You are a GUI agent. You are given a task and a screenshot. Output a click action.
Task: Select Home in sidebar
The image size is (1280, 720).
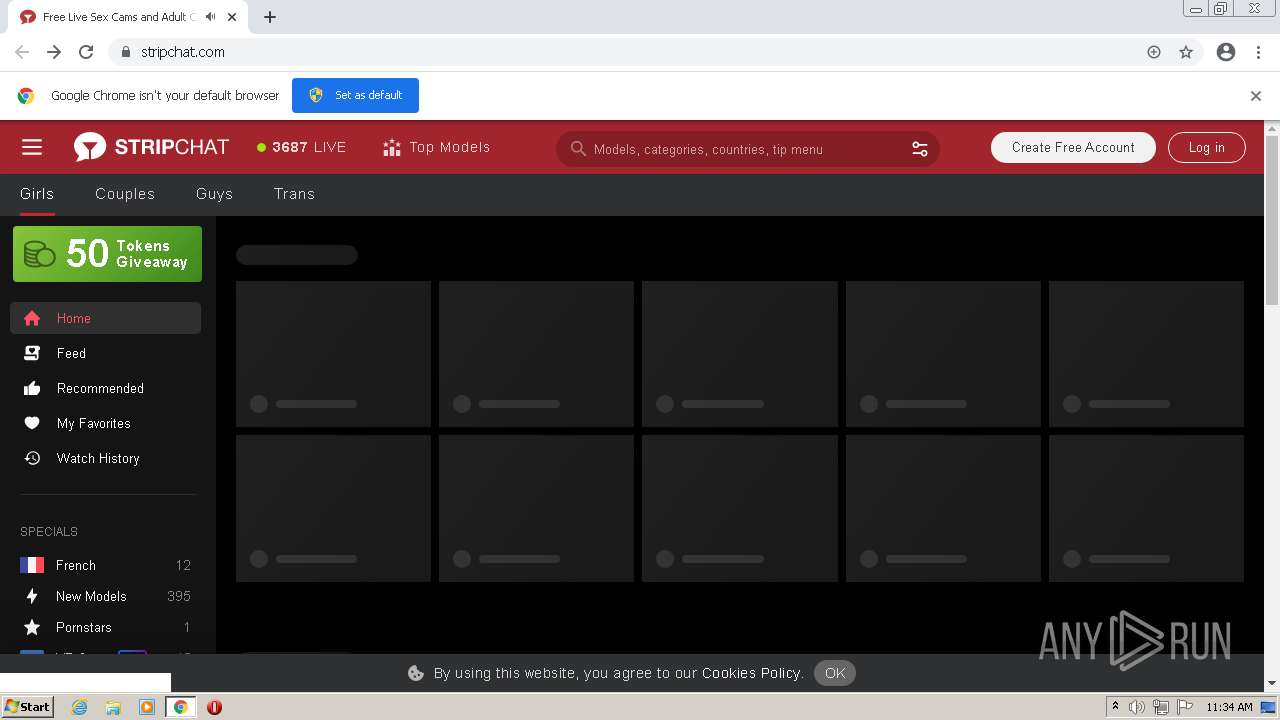pos(105,318)
